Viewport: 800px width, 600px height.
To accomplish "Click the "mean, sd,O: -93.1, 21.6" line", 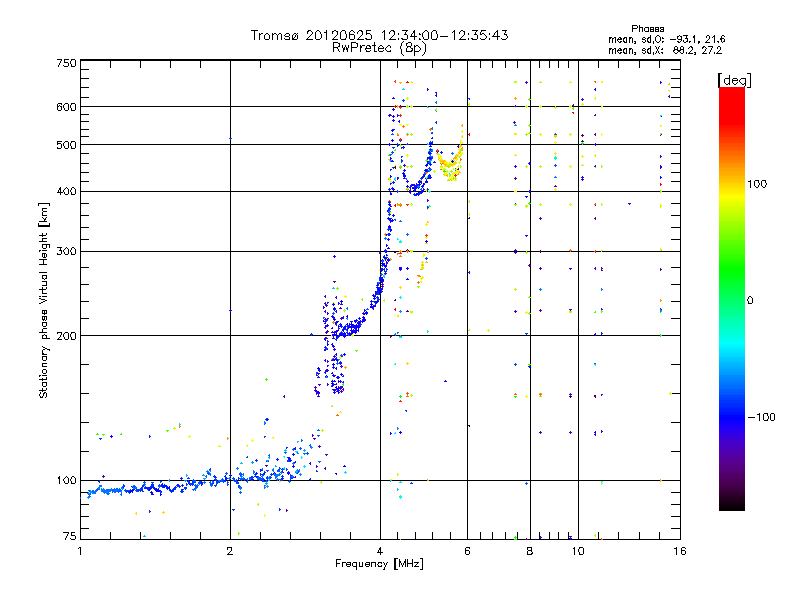I will 666,39.
